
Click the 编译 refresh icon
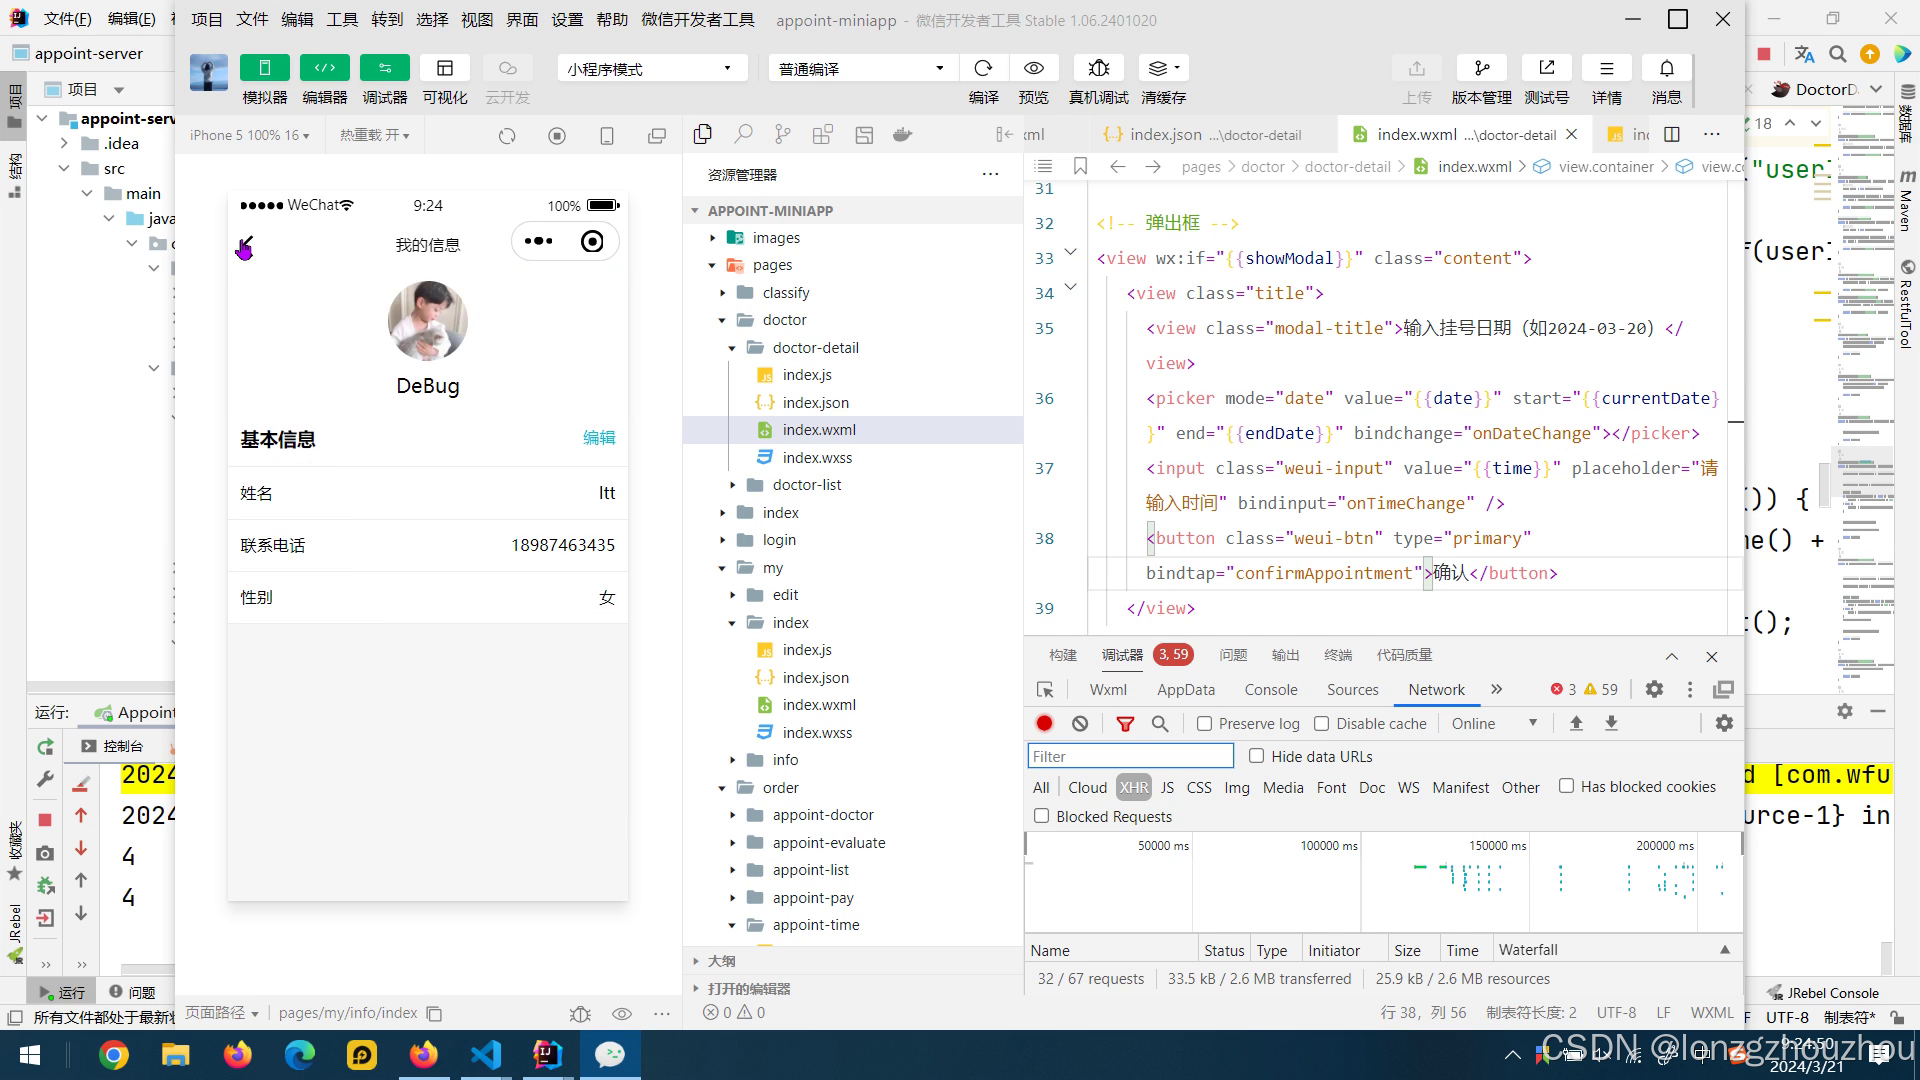click(983, 68)
